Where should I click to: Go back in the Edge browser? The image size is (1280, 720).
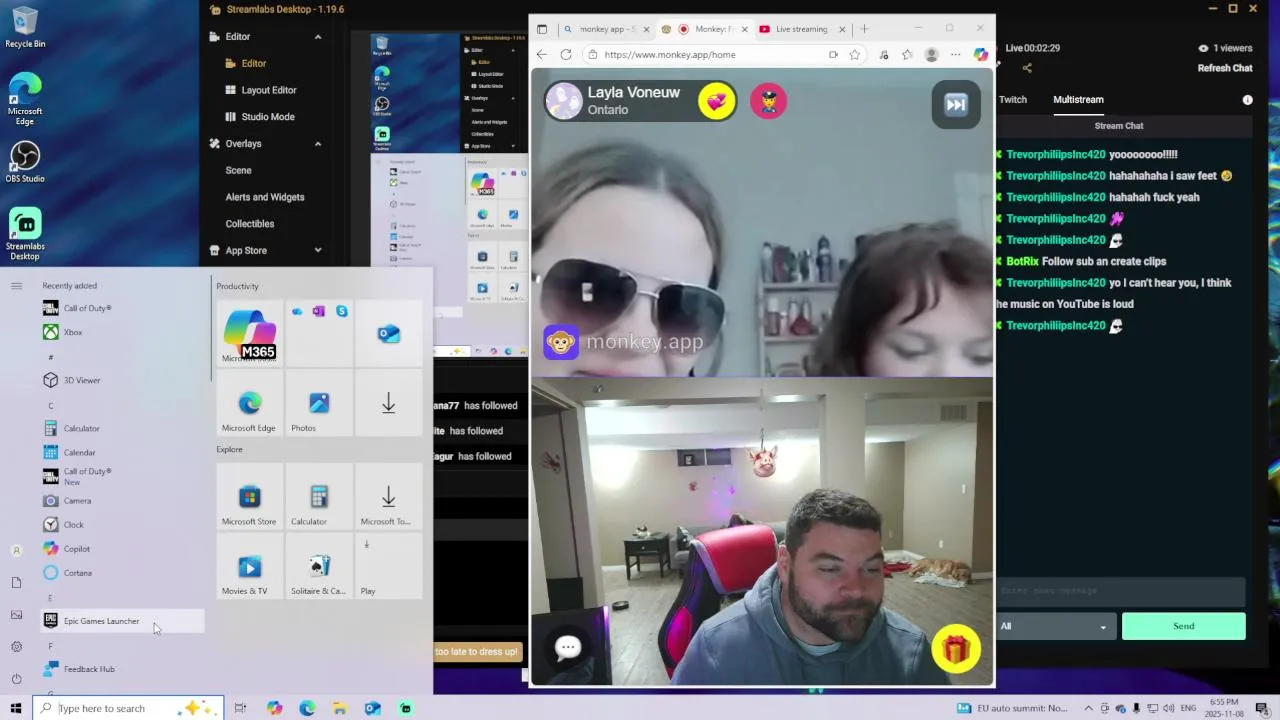(542, 55)
